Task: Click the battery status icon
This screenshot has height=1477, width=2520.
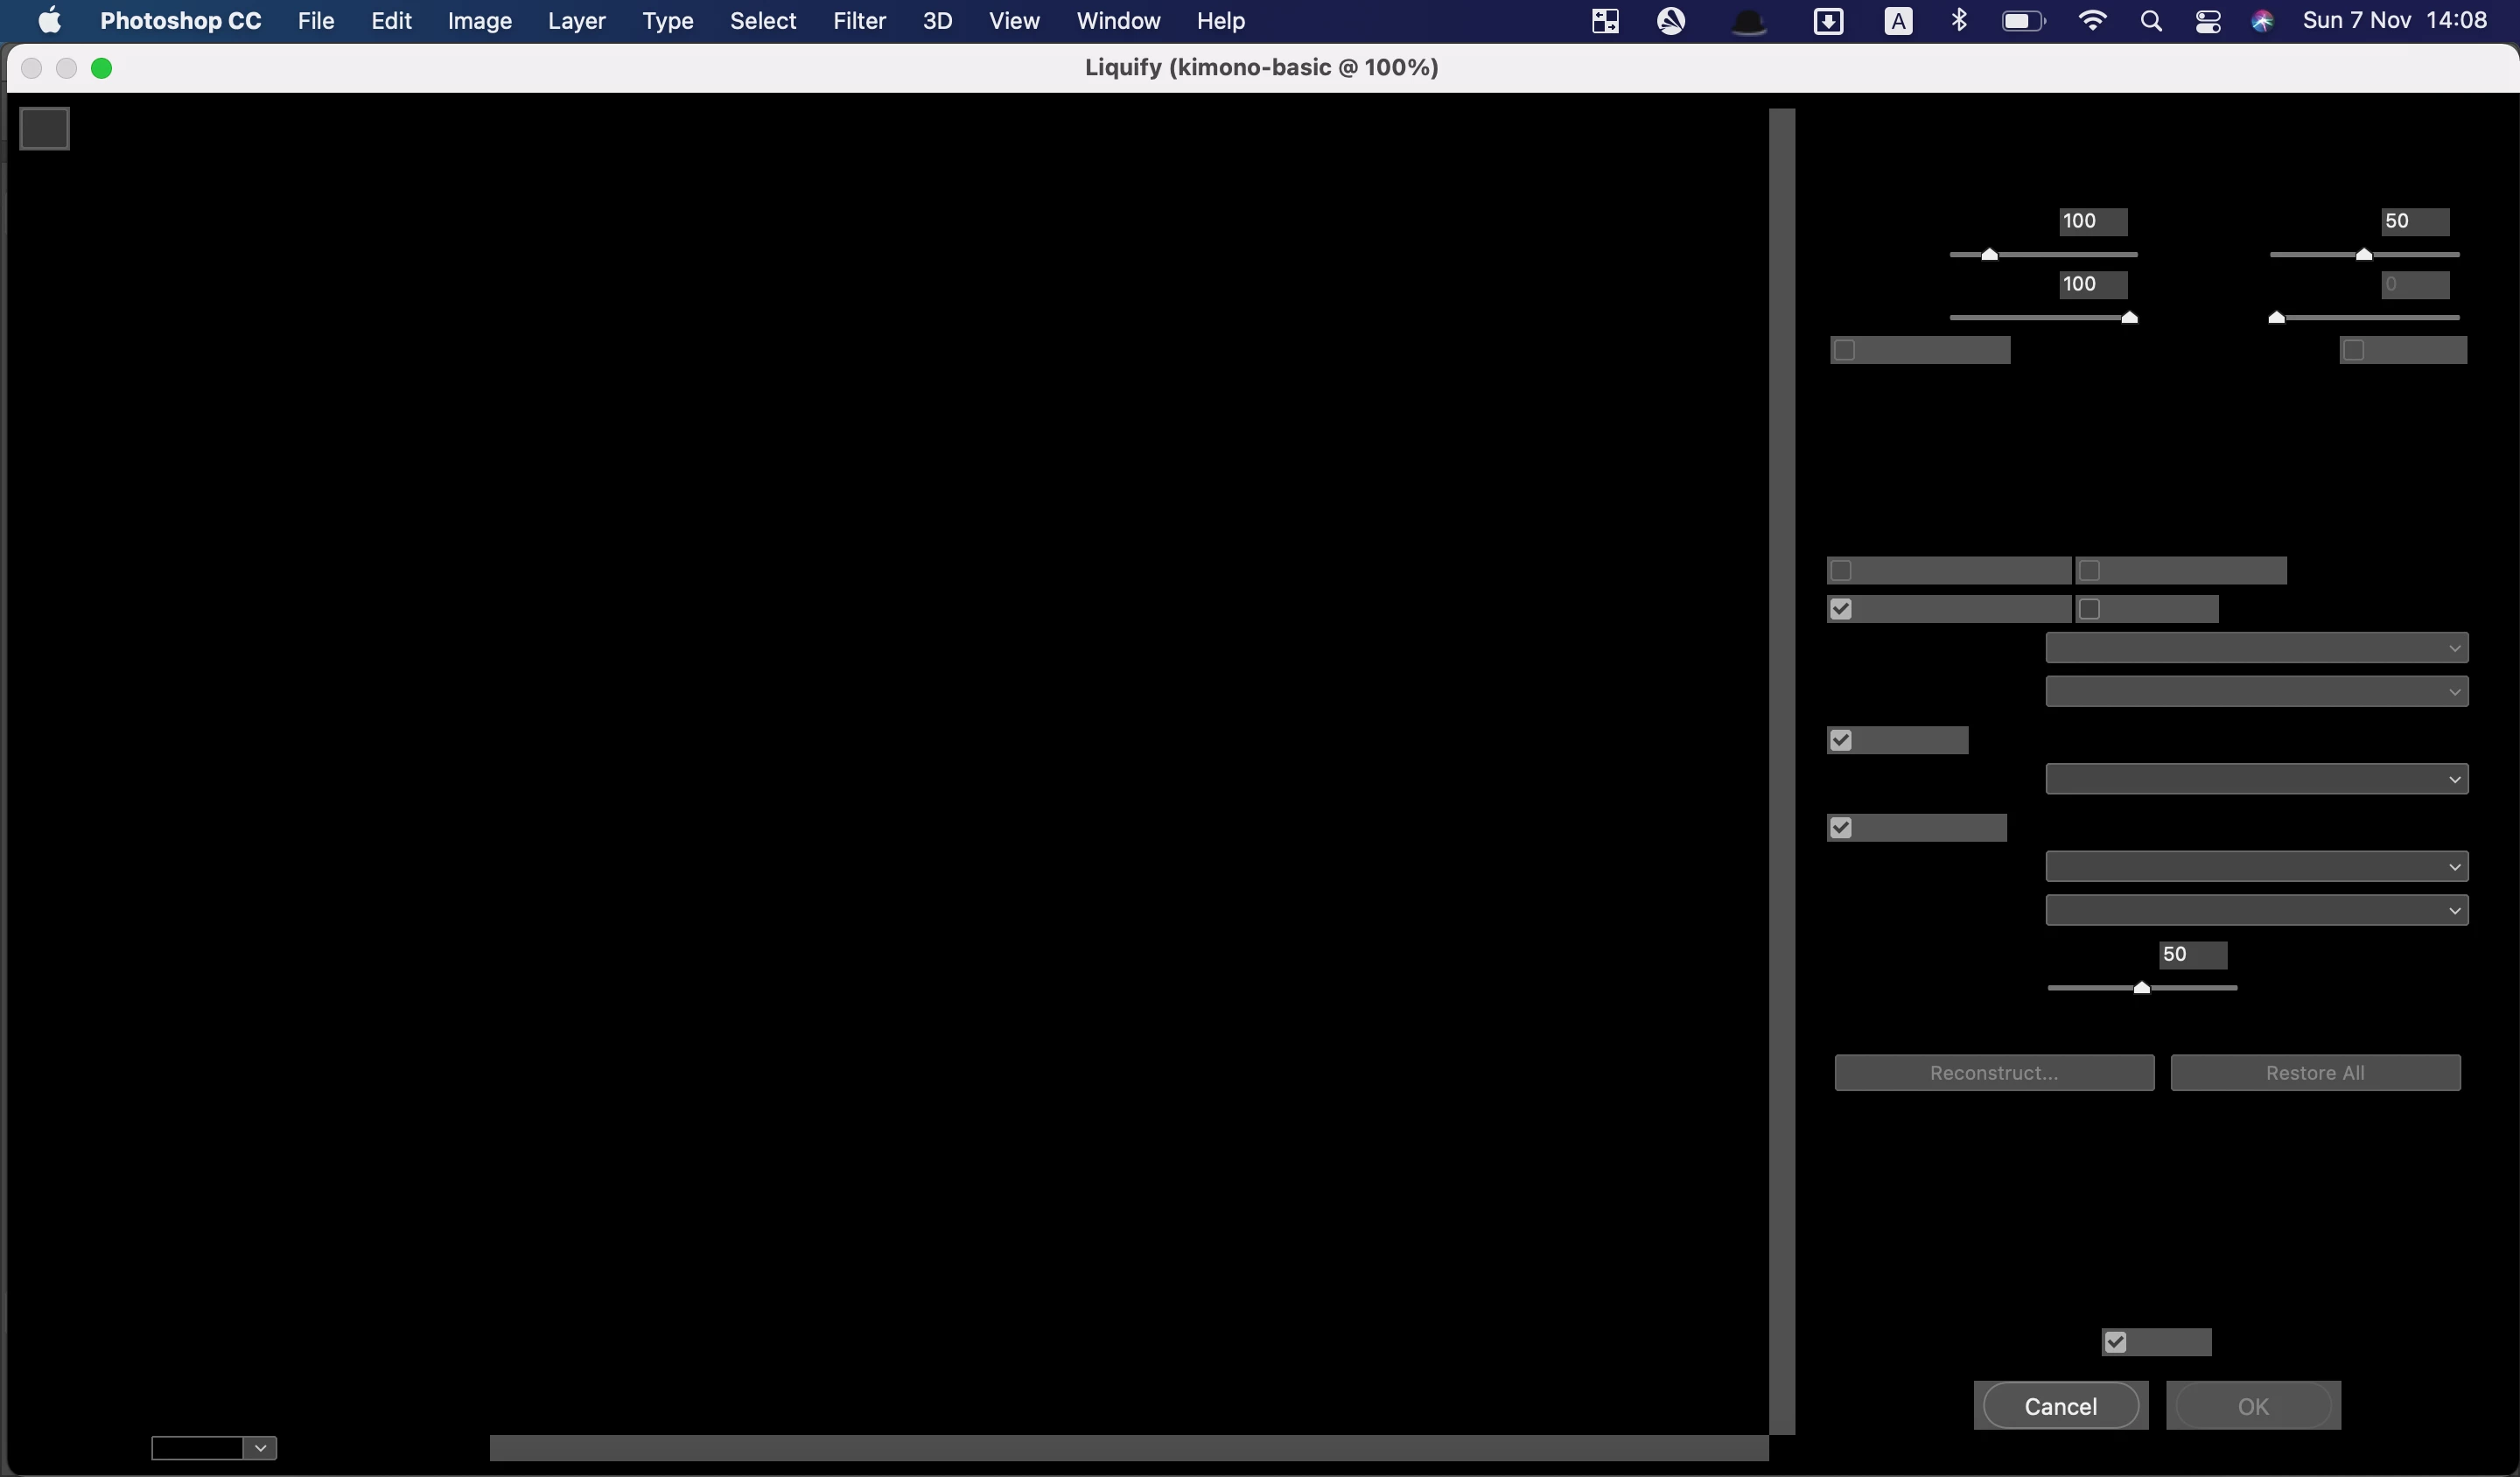Action: tap(2023, 21)
